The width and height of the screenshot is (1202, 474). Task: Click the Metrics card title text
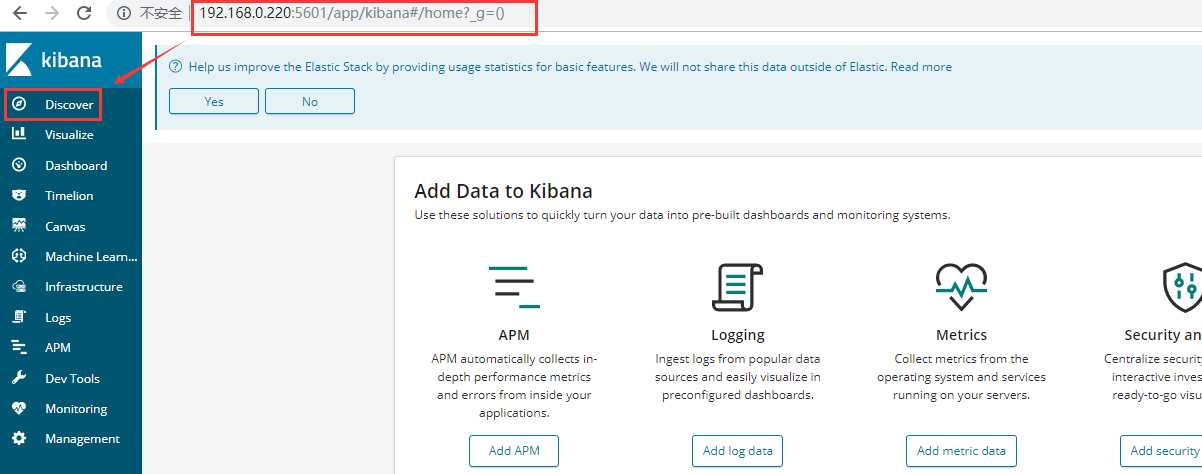click(x=961, y=335)
